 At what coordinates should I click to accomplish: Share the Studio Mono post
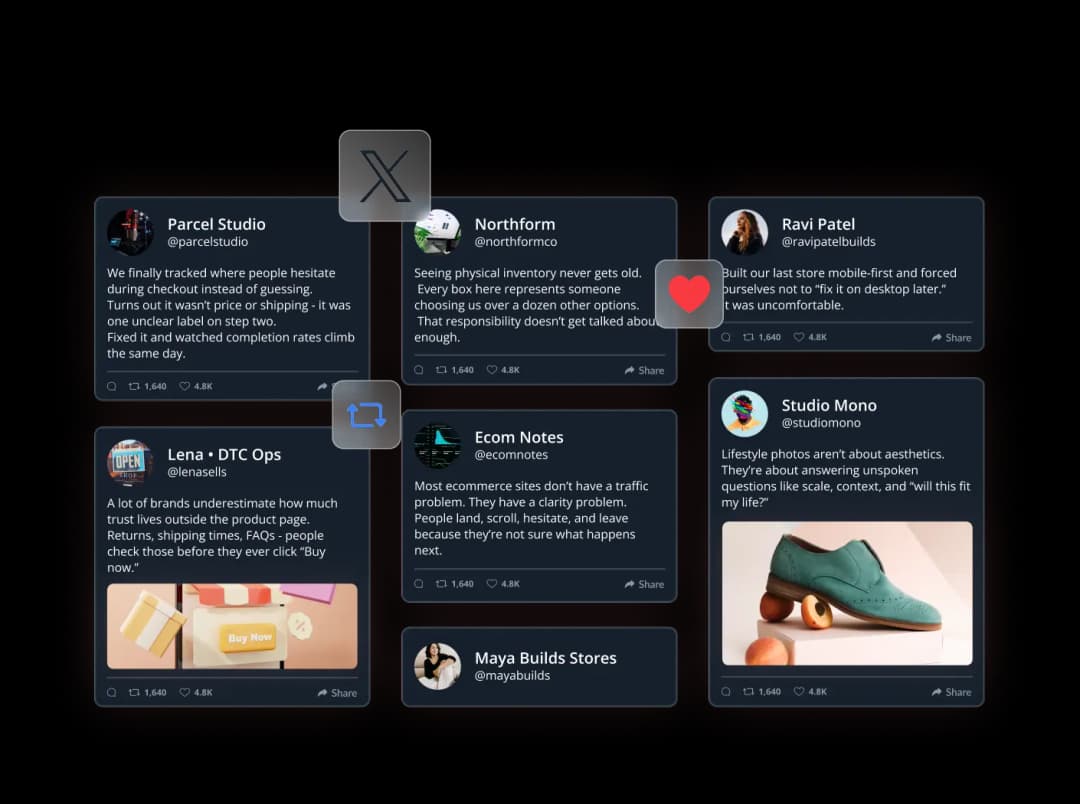click(951, 692)
